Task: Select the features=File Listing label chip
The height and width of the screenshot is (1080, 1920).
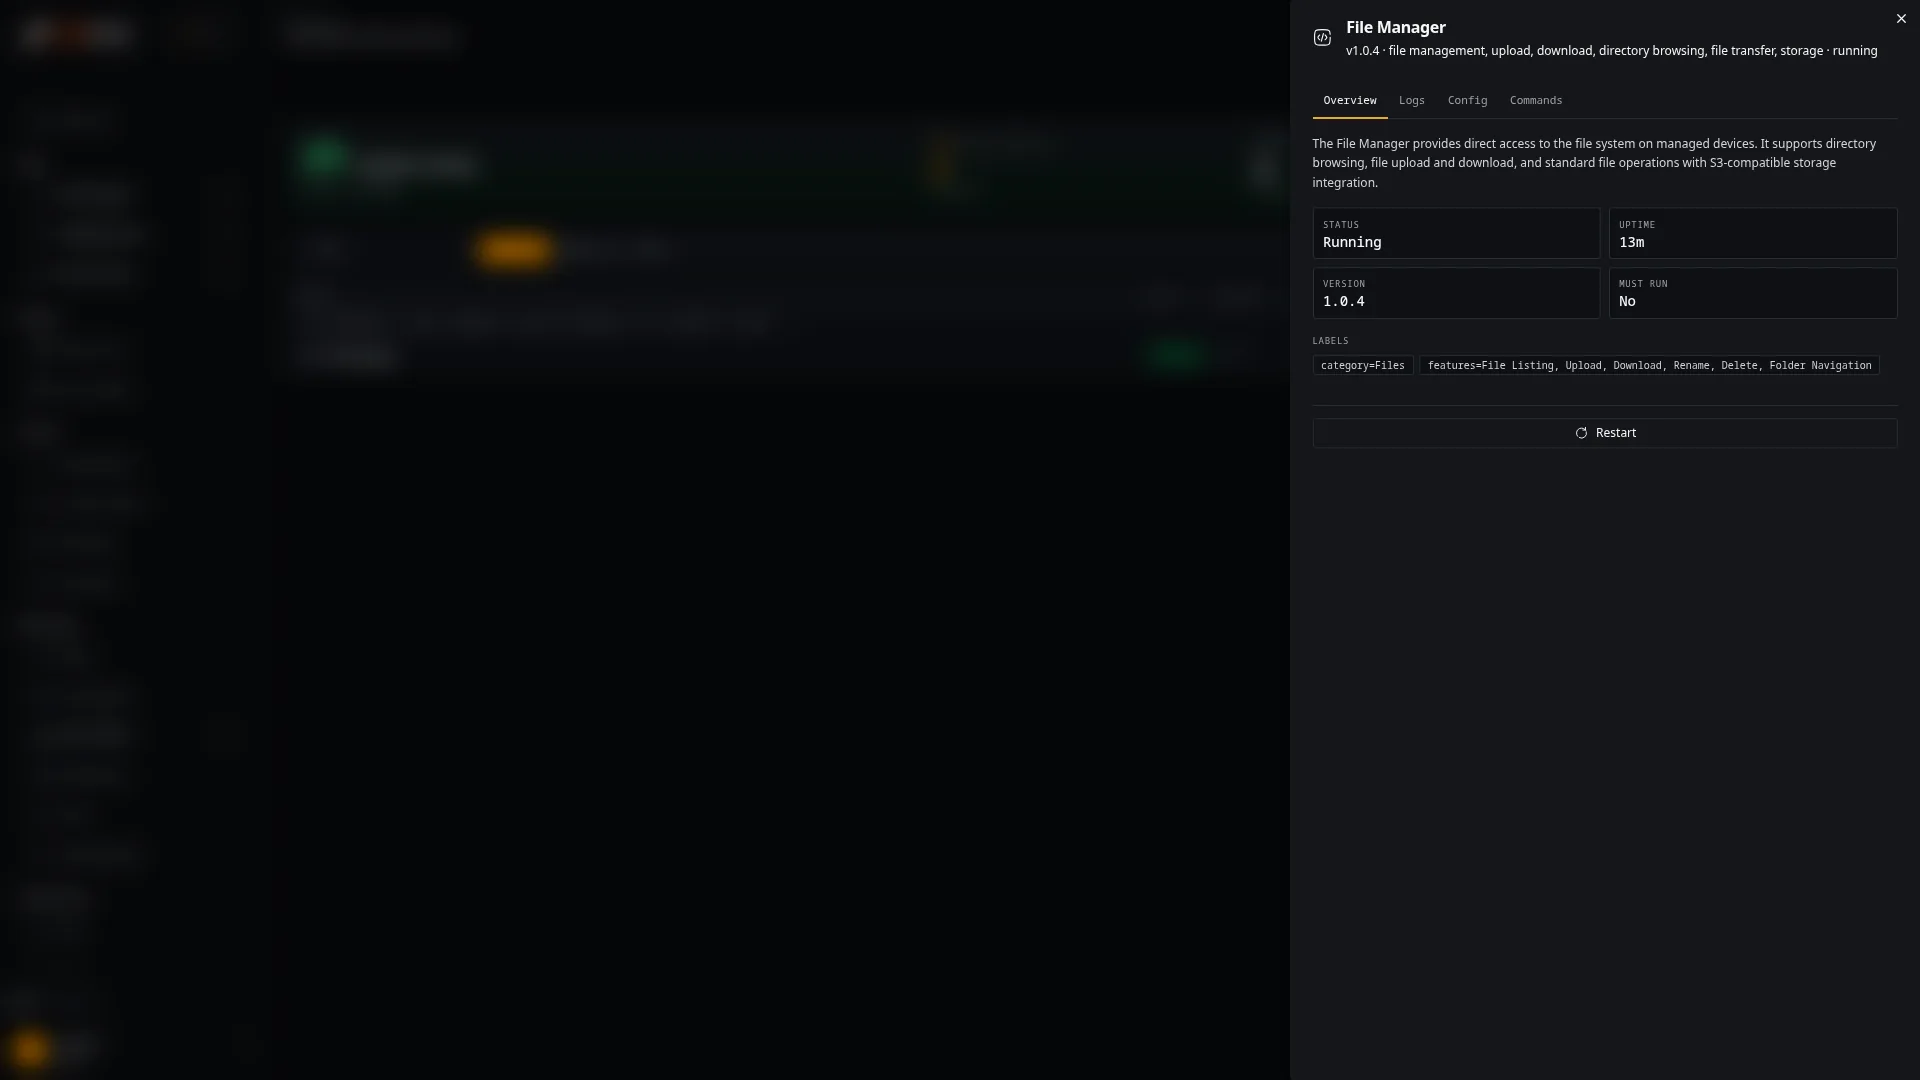Action: [1649, 366]
